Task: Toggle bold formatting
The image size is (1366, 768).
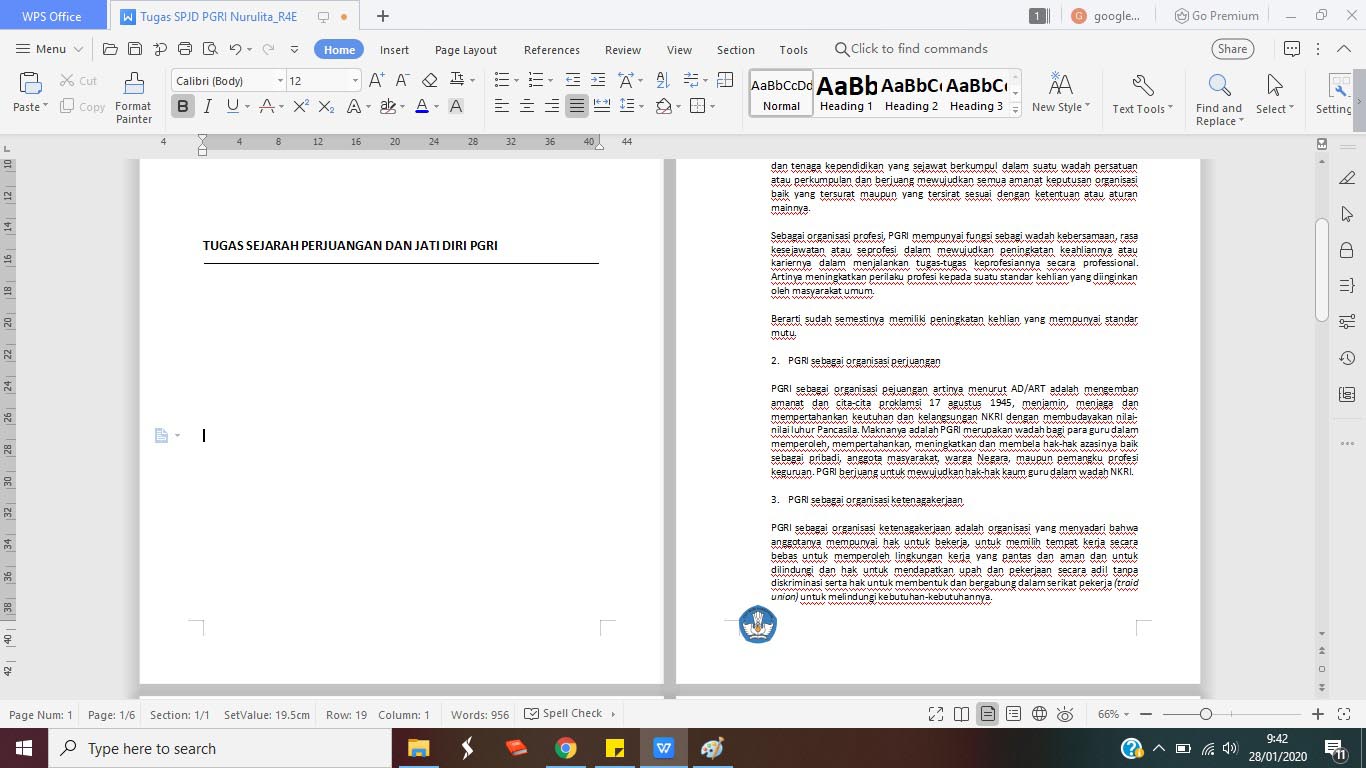Action: click(182, 105)
